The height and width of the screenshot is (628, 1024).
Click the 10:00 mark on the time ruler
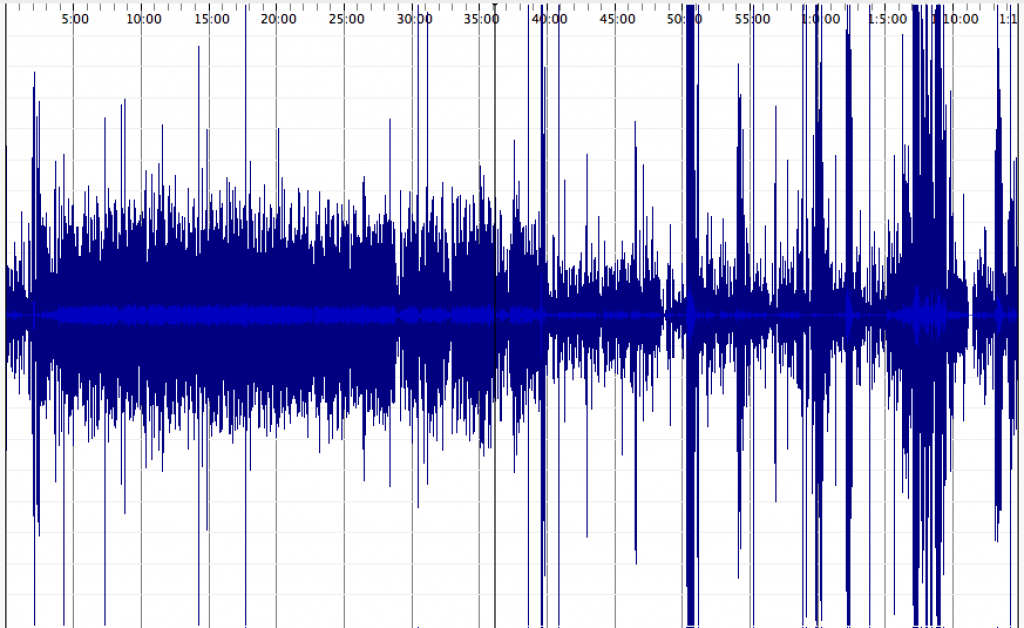(x=144, y=19)
